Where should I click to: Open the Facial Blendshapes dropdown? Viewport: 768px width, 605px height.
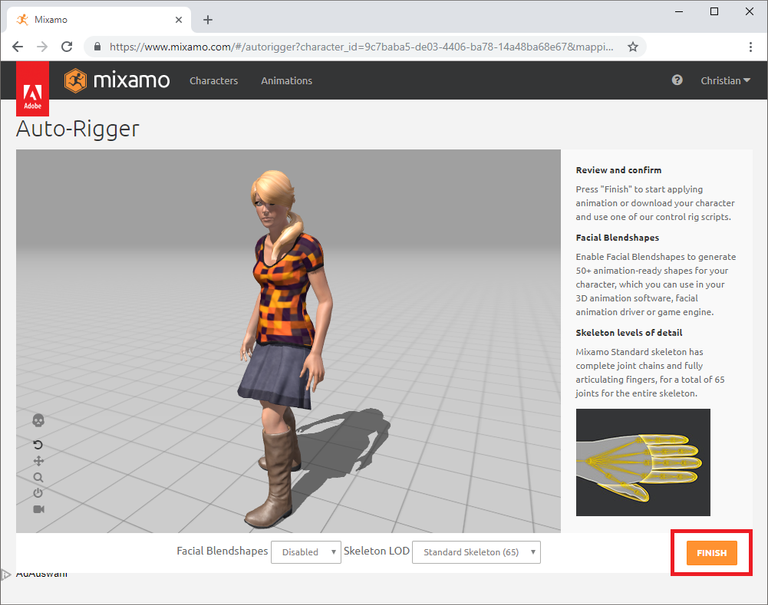306,552
